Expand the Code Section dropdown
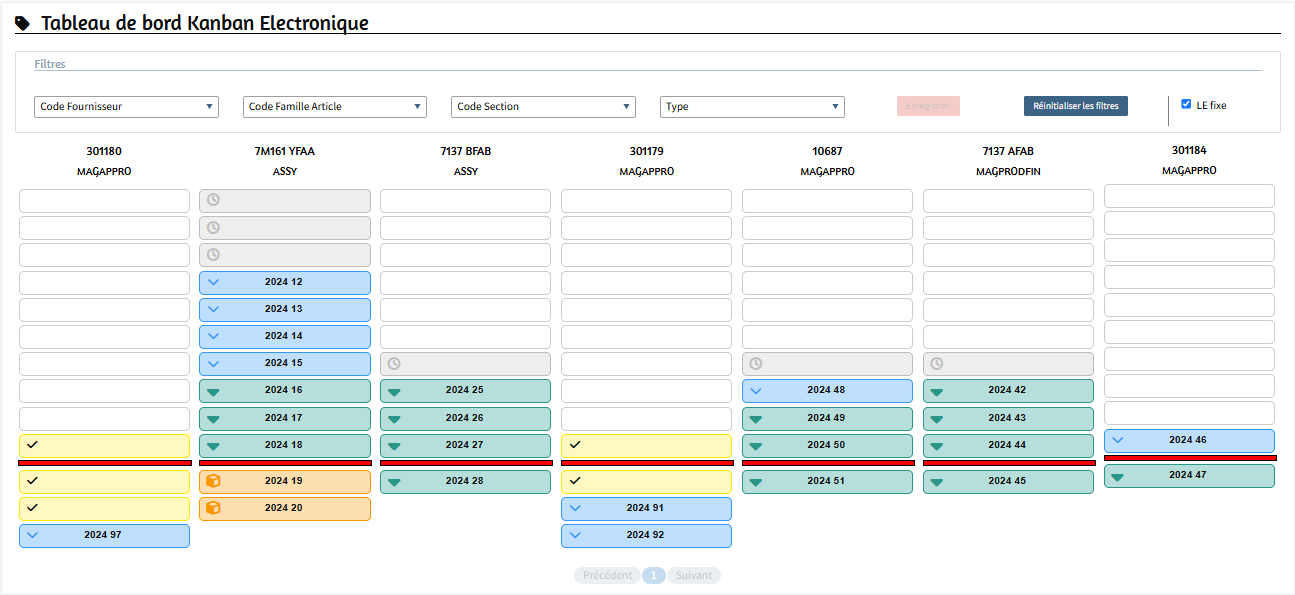The width and height of the screenshot is (1295, 595). coord(543,107)
